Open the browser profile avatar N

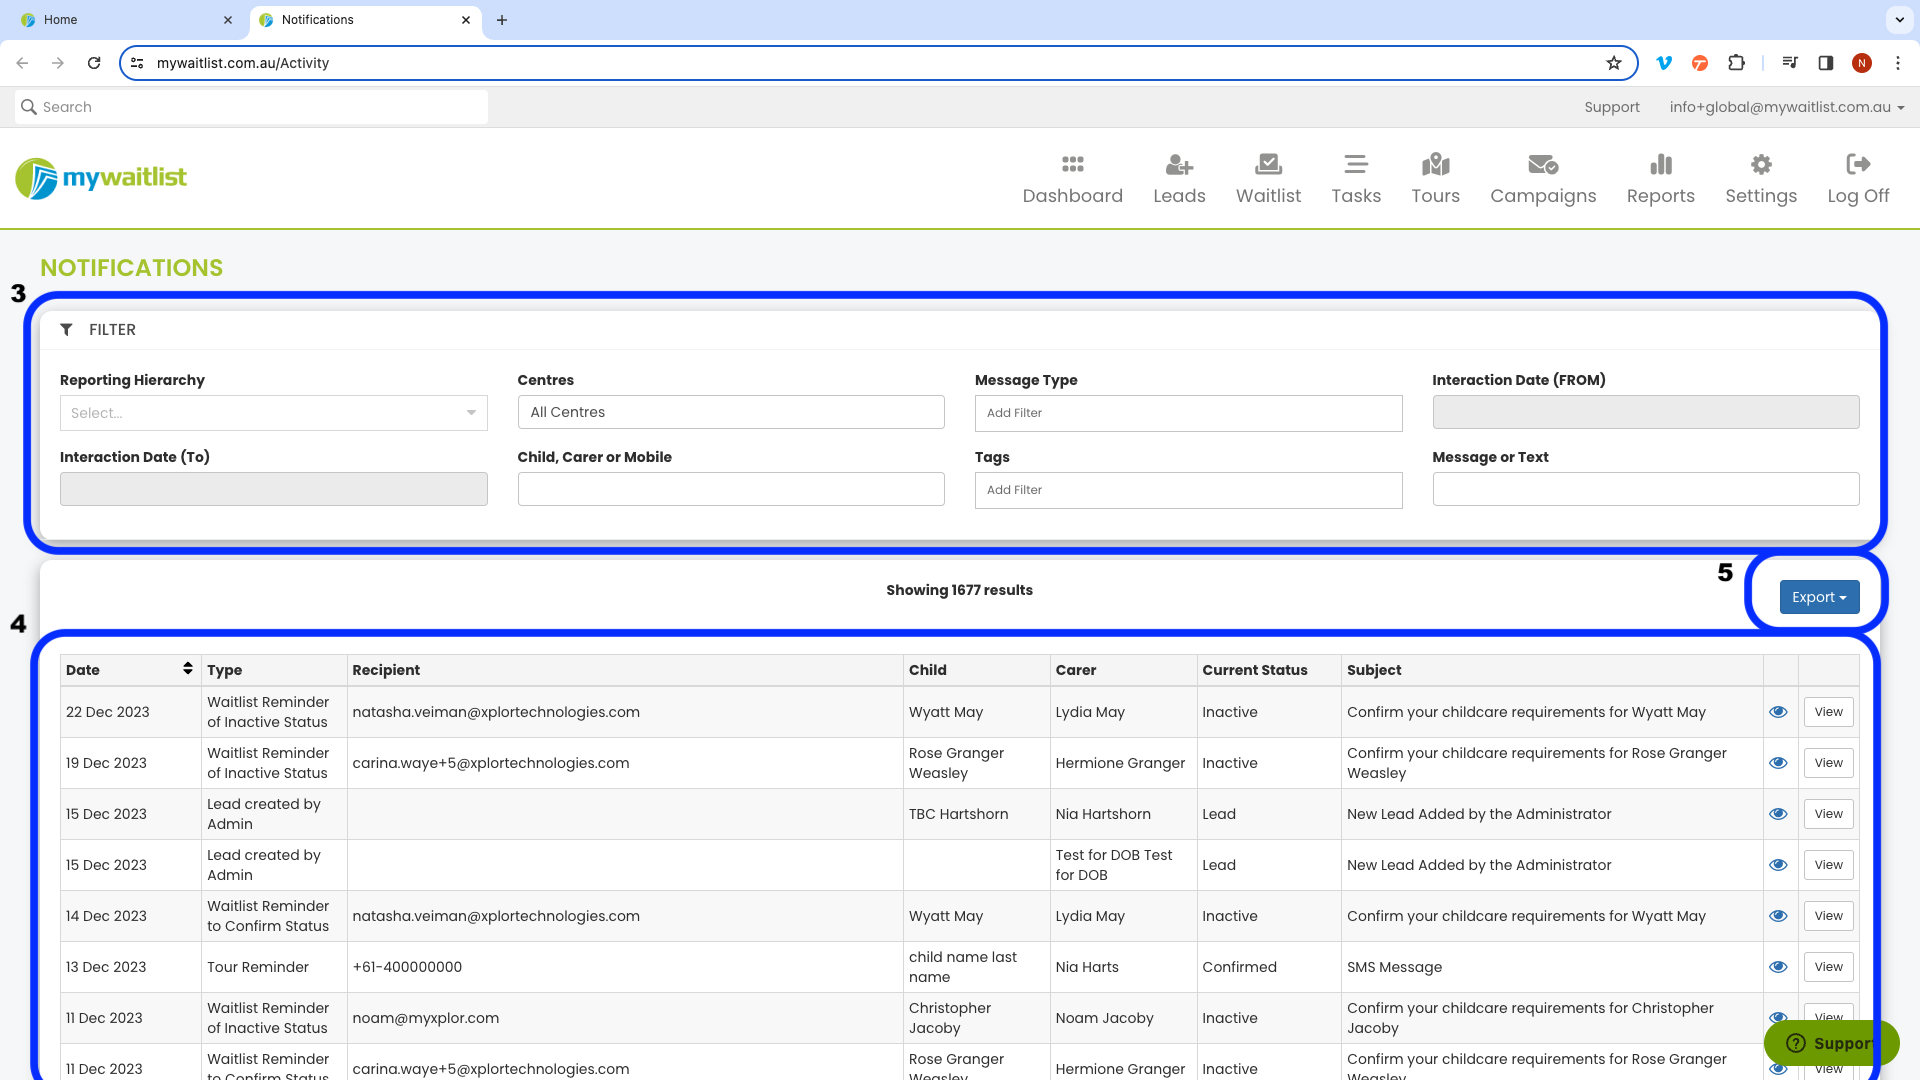pos(1861,63)
